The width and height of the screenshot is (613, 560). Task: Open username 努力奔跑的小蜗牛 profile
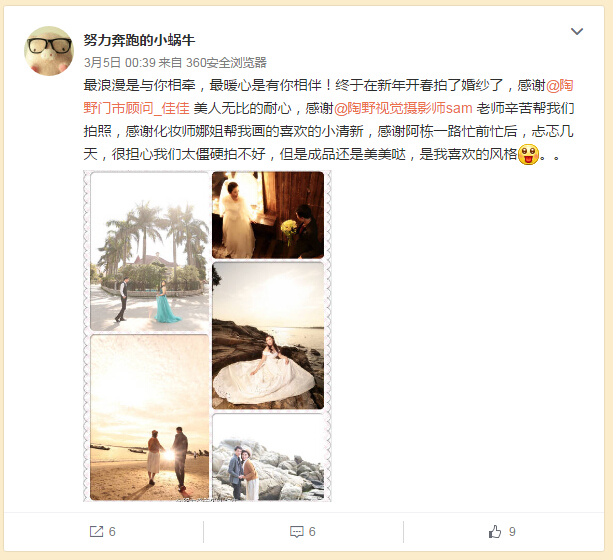click(x=139, y=40)
